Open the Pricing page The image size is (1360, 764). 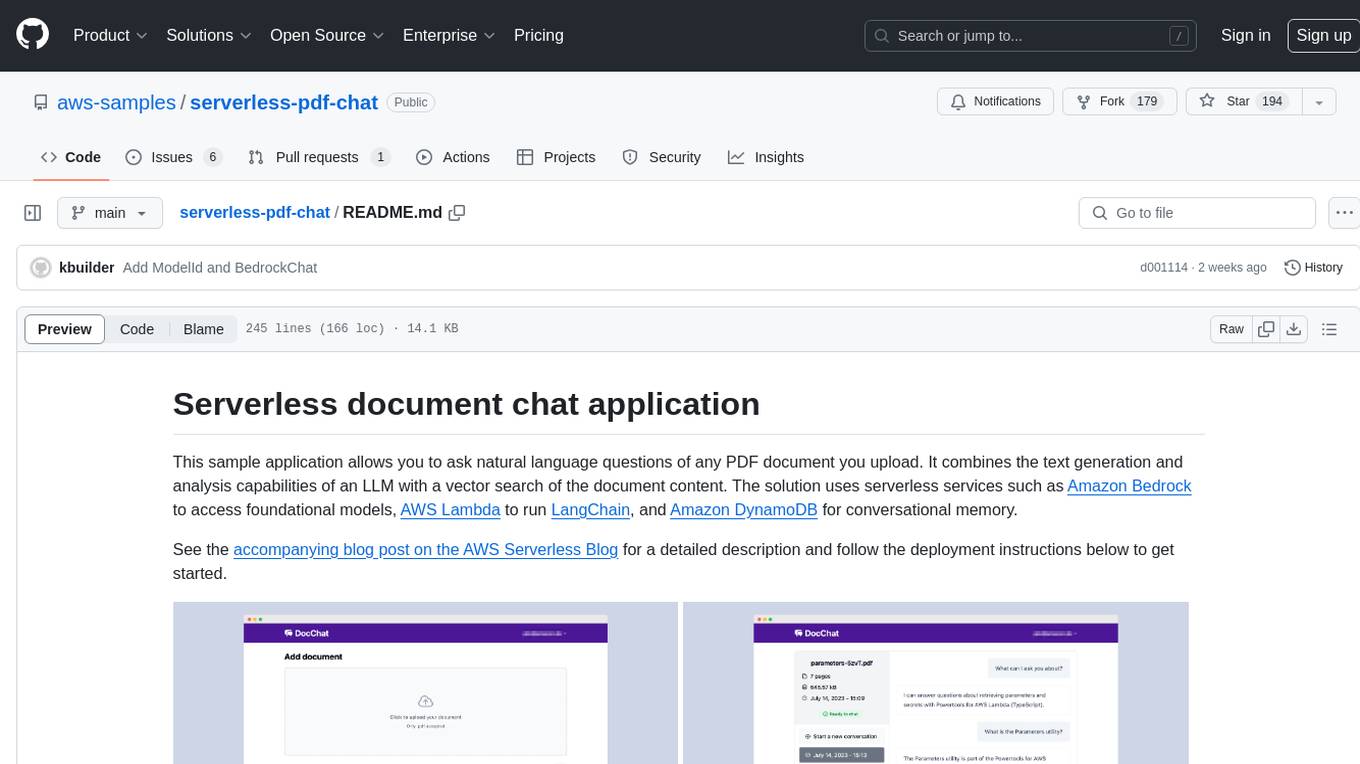[x=539, y=35]
